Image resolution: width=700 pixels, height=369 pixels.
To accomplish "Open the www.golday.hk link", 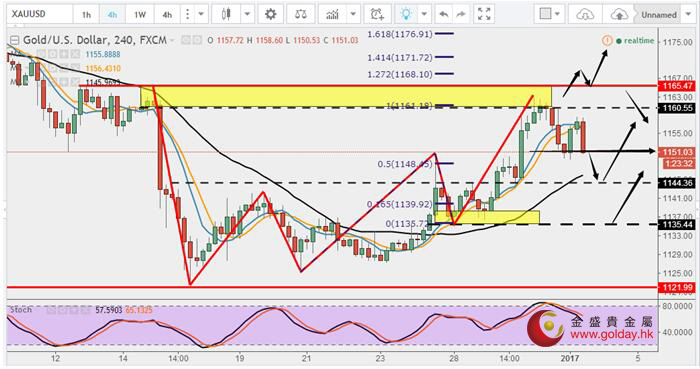I will (612, 334).
